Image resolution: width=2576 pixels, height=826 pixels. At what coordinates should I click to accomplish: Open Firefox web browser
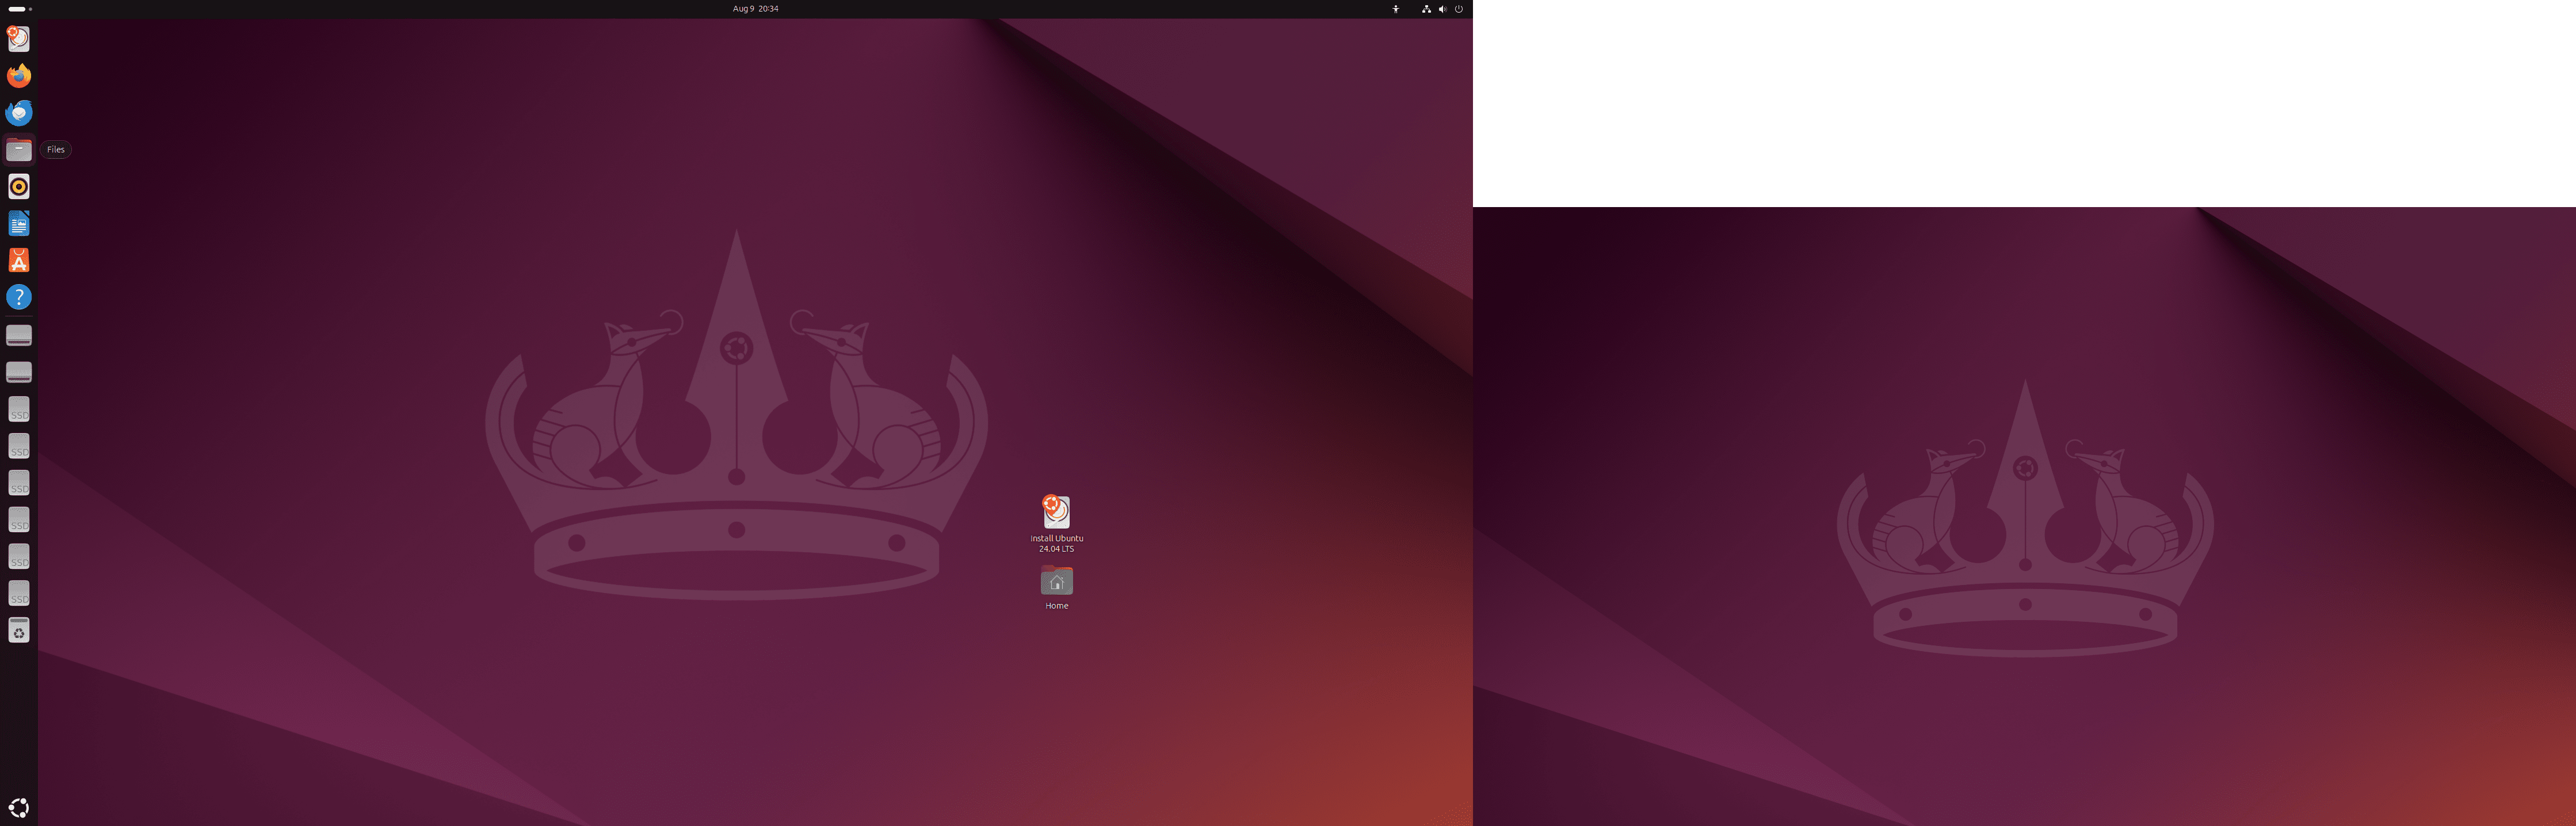19,76
